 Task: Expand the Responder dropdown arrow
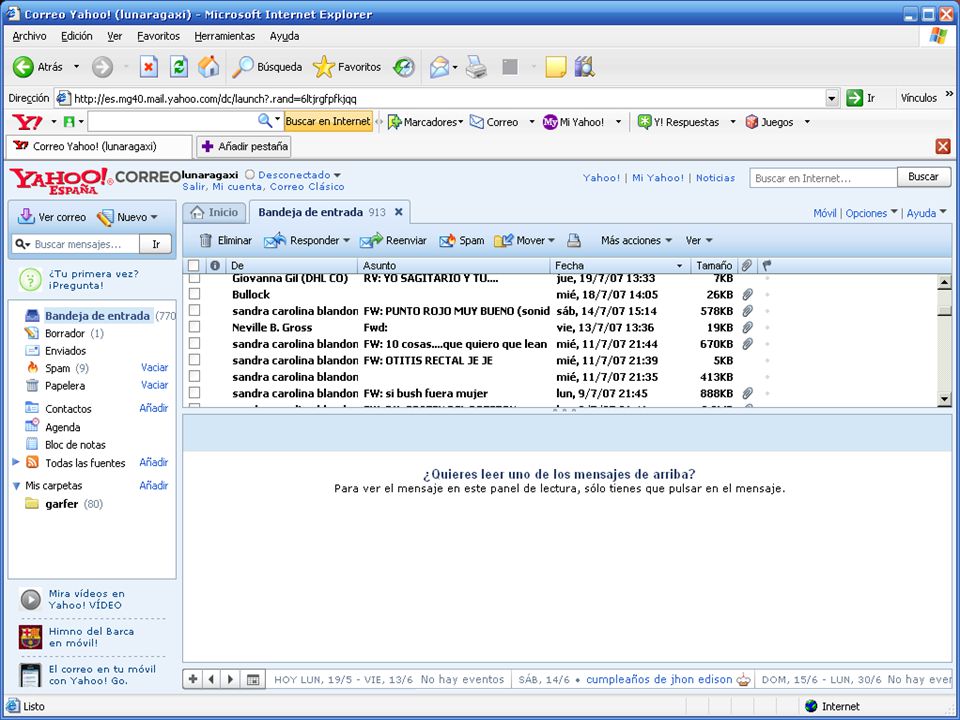click(x=347, y=241)
